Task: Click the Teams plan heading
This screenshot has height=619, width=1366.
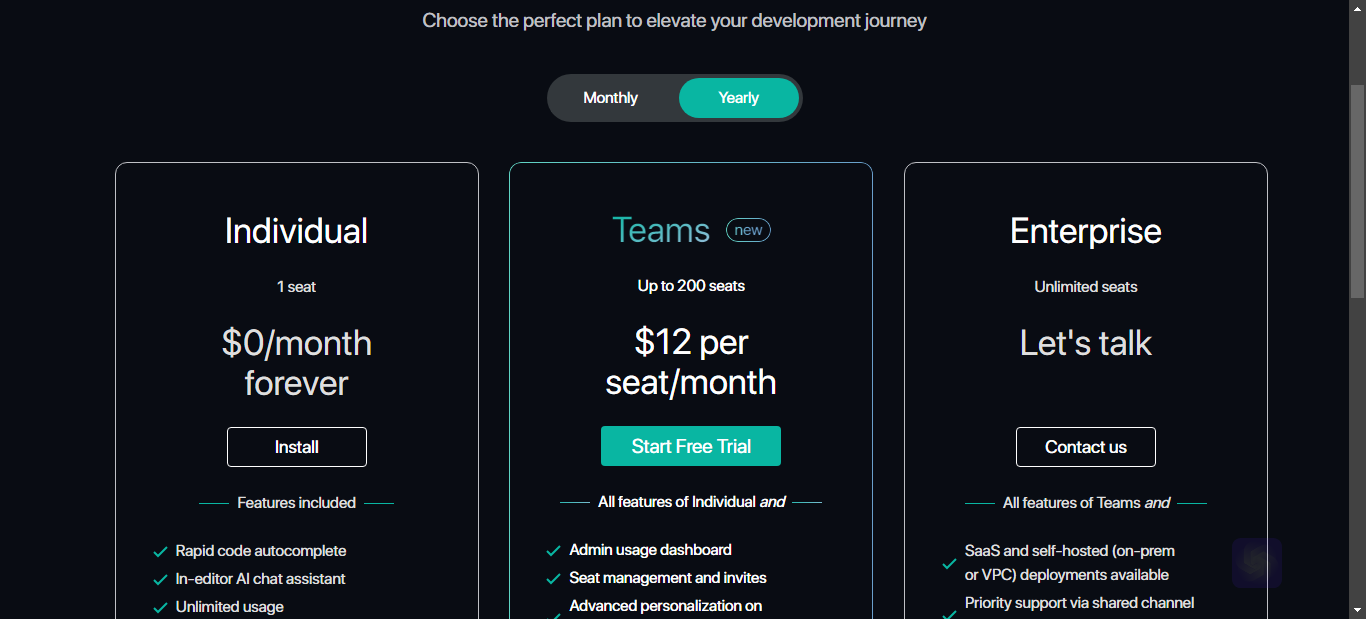Action: pos(661,230)
